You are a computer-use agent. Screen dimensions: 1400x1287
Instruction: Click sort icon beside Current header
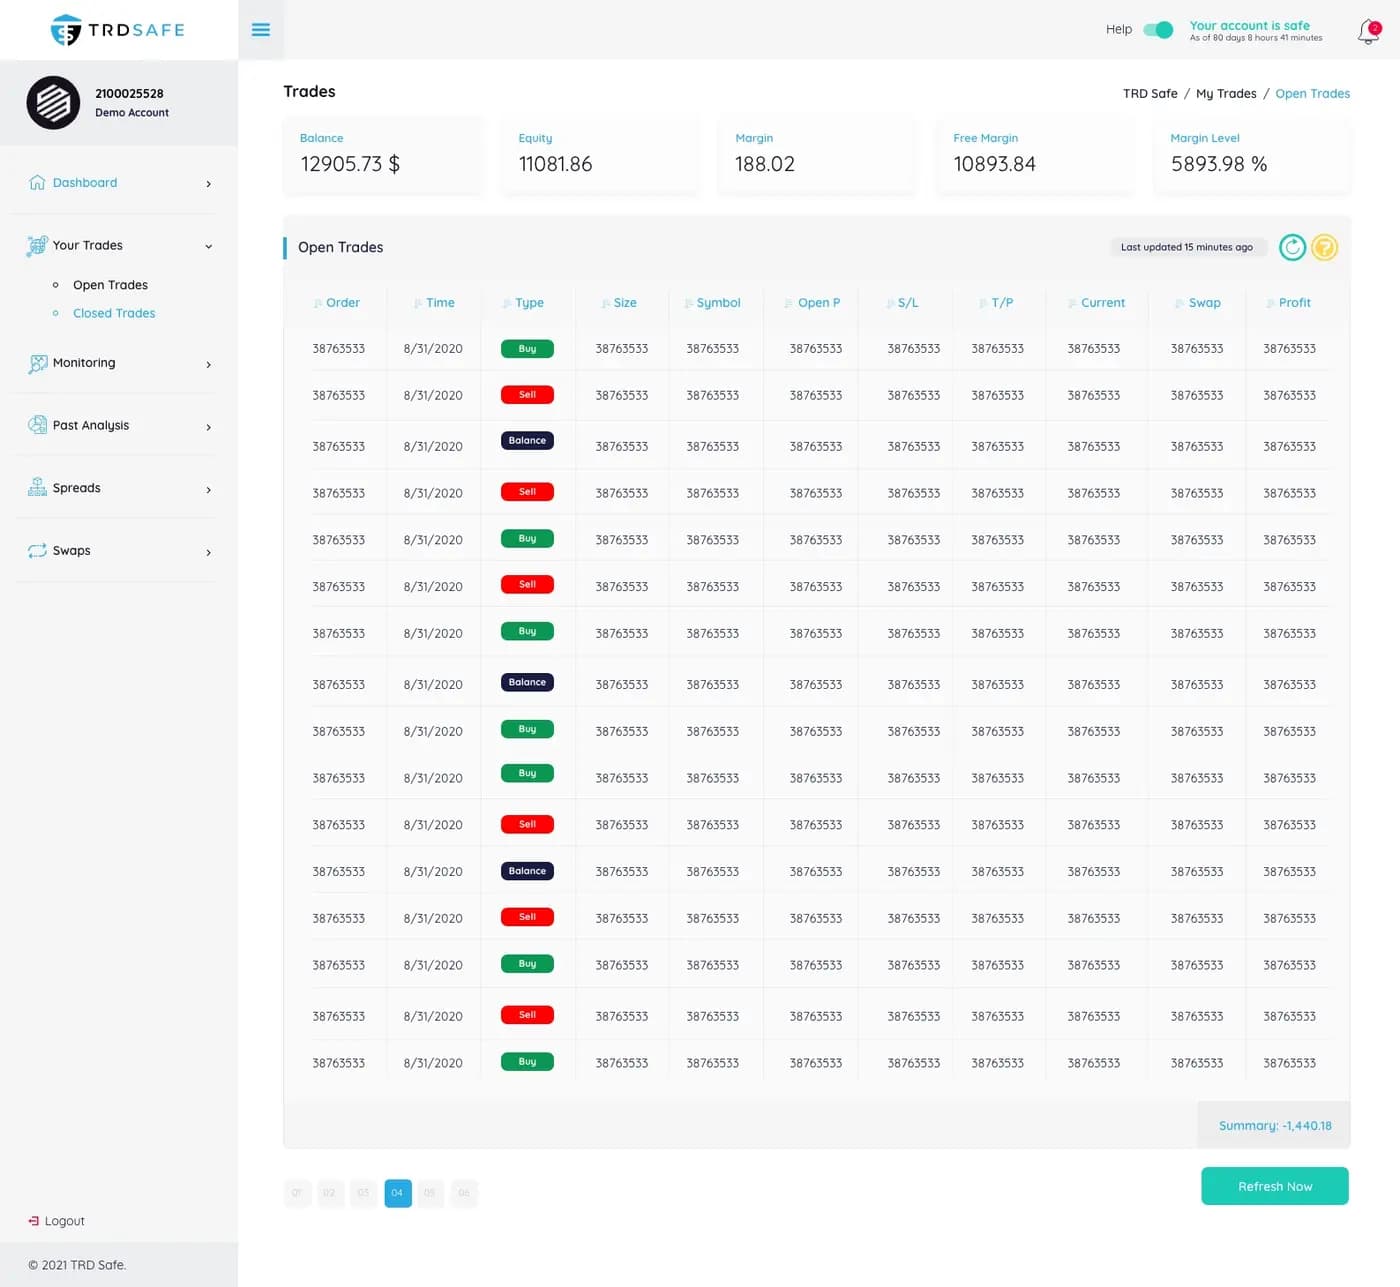pyautogui.click(x=1072, y=303)
